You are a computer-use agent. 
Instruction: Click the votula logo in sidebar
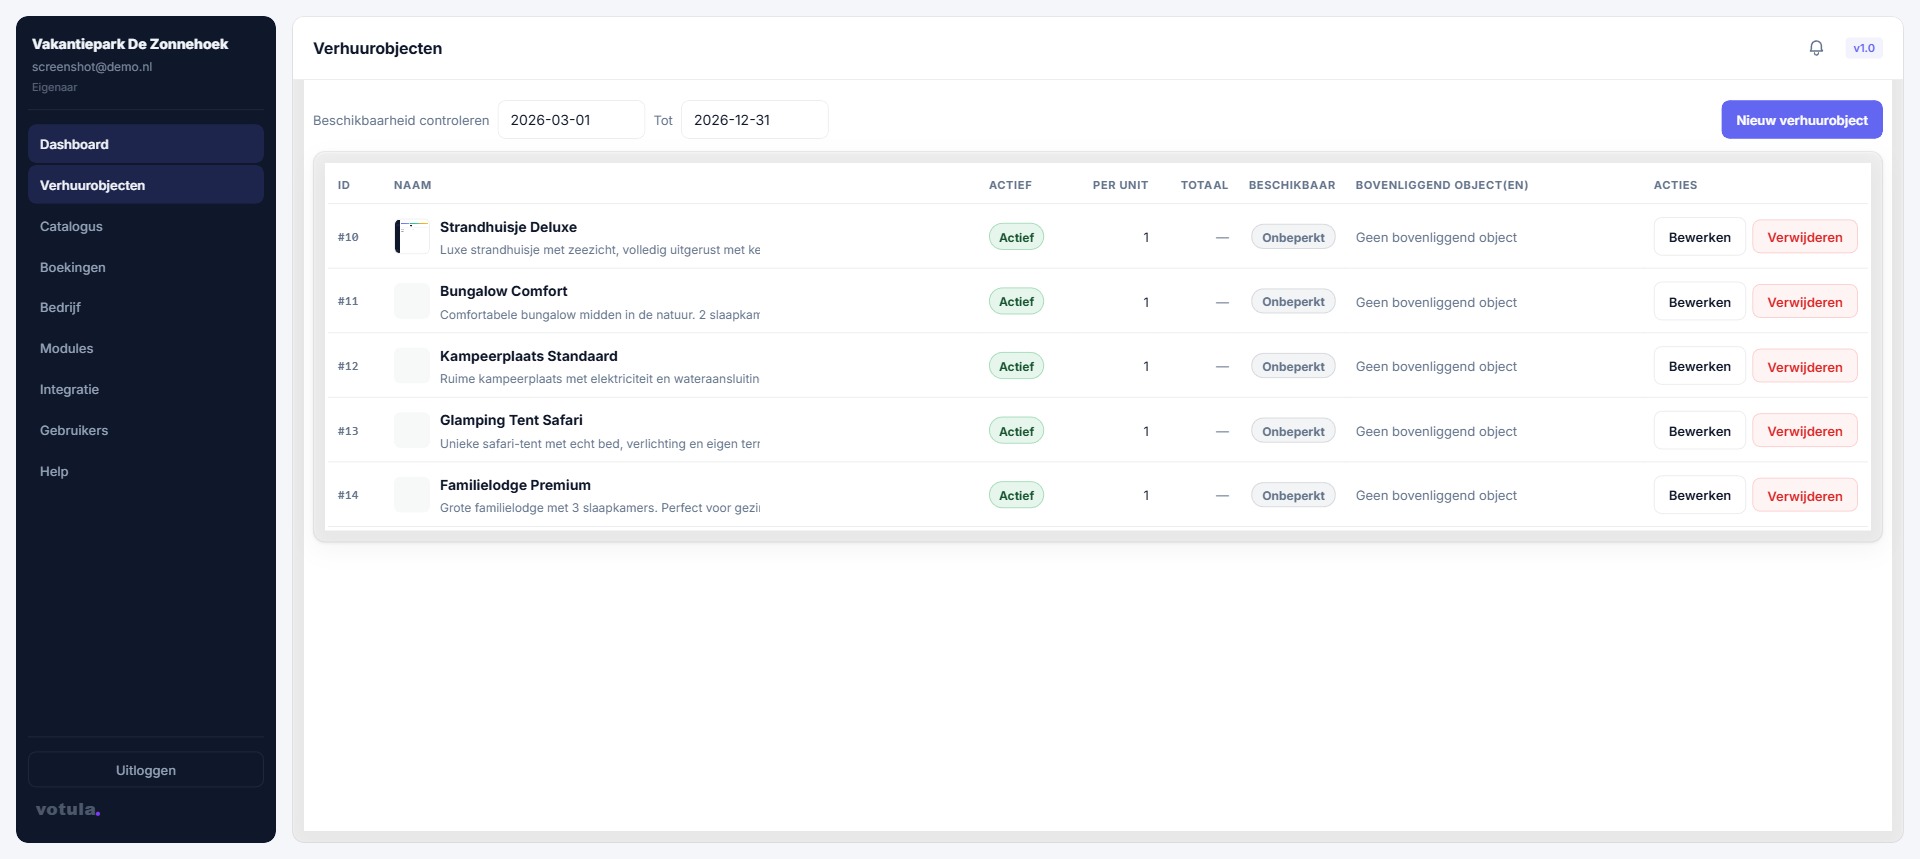(x=68, y=809)
